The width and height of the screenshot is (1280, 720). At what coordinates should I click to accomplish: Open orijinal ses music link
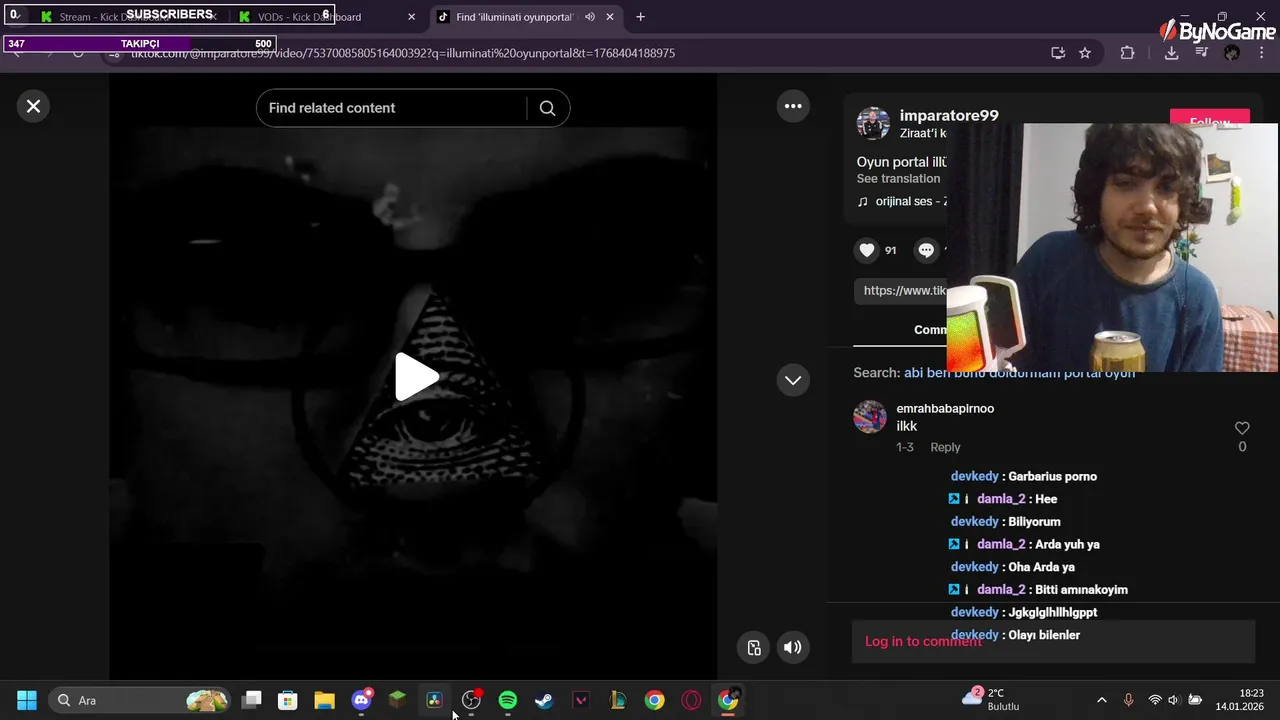point(902,201)
